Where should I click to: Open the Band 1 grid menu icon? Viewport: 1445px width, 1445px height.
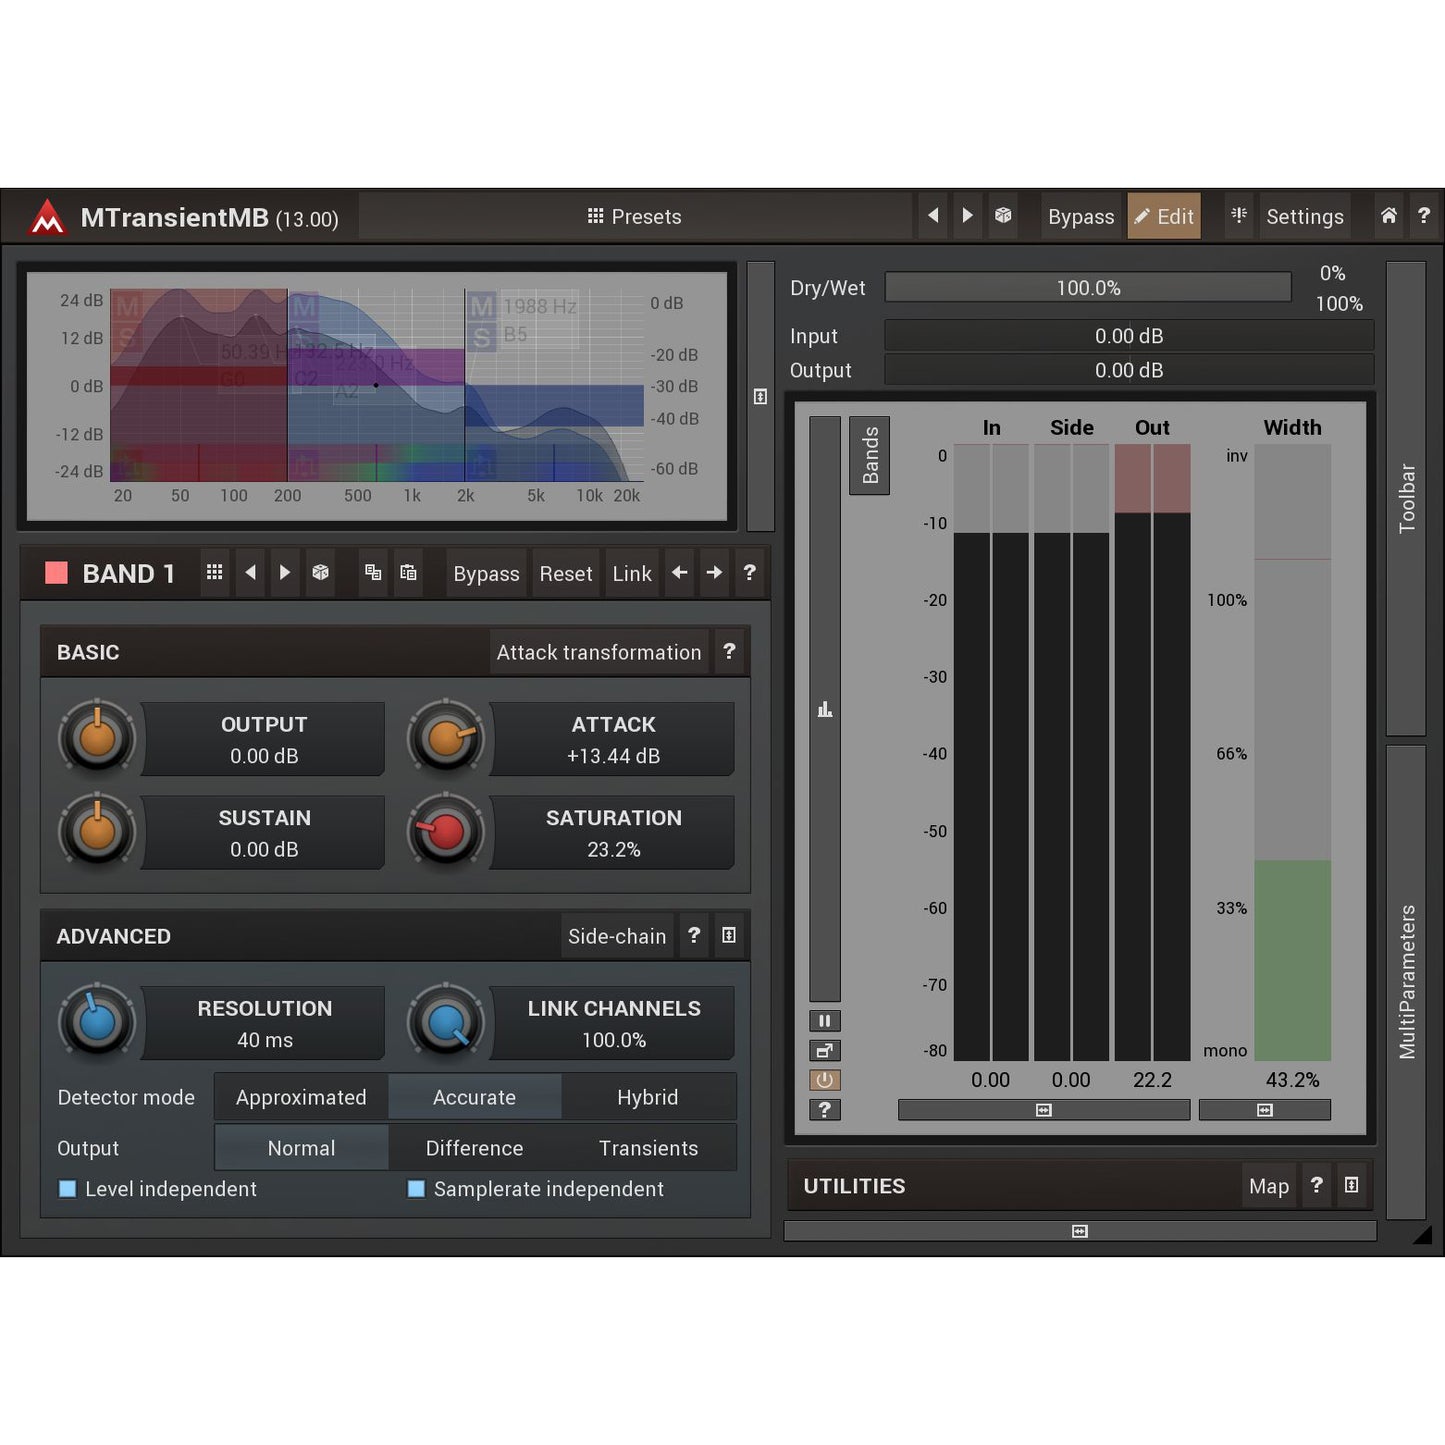coord(214,572)
